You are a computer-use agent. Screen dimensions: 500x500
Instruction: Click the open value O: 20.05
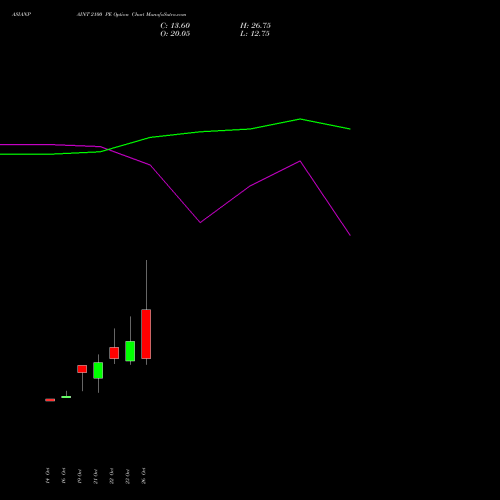pos(175,34)
